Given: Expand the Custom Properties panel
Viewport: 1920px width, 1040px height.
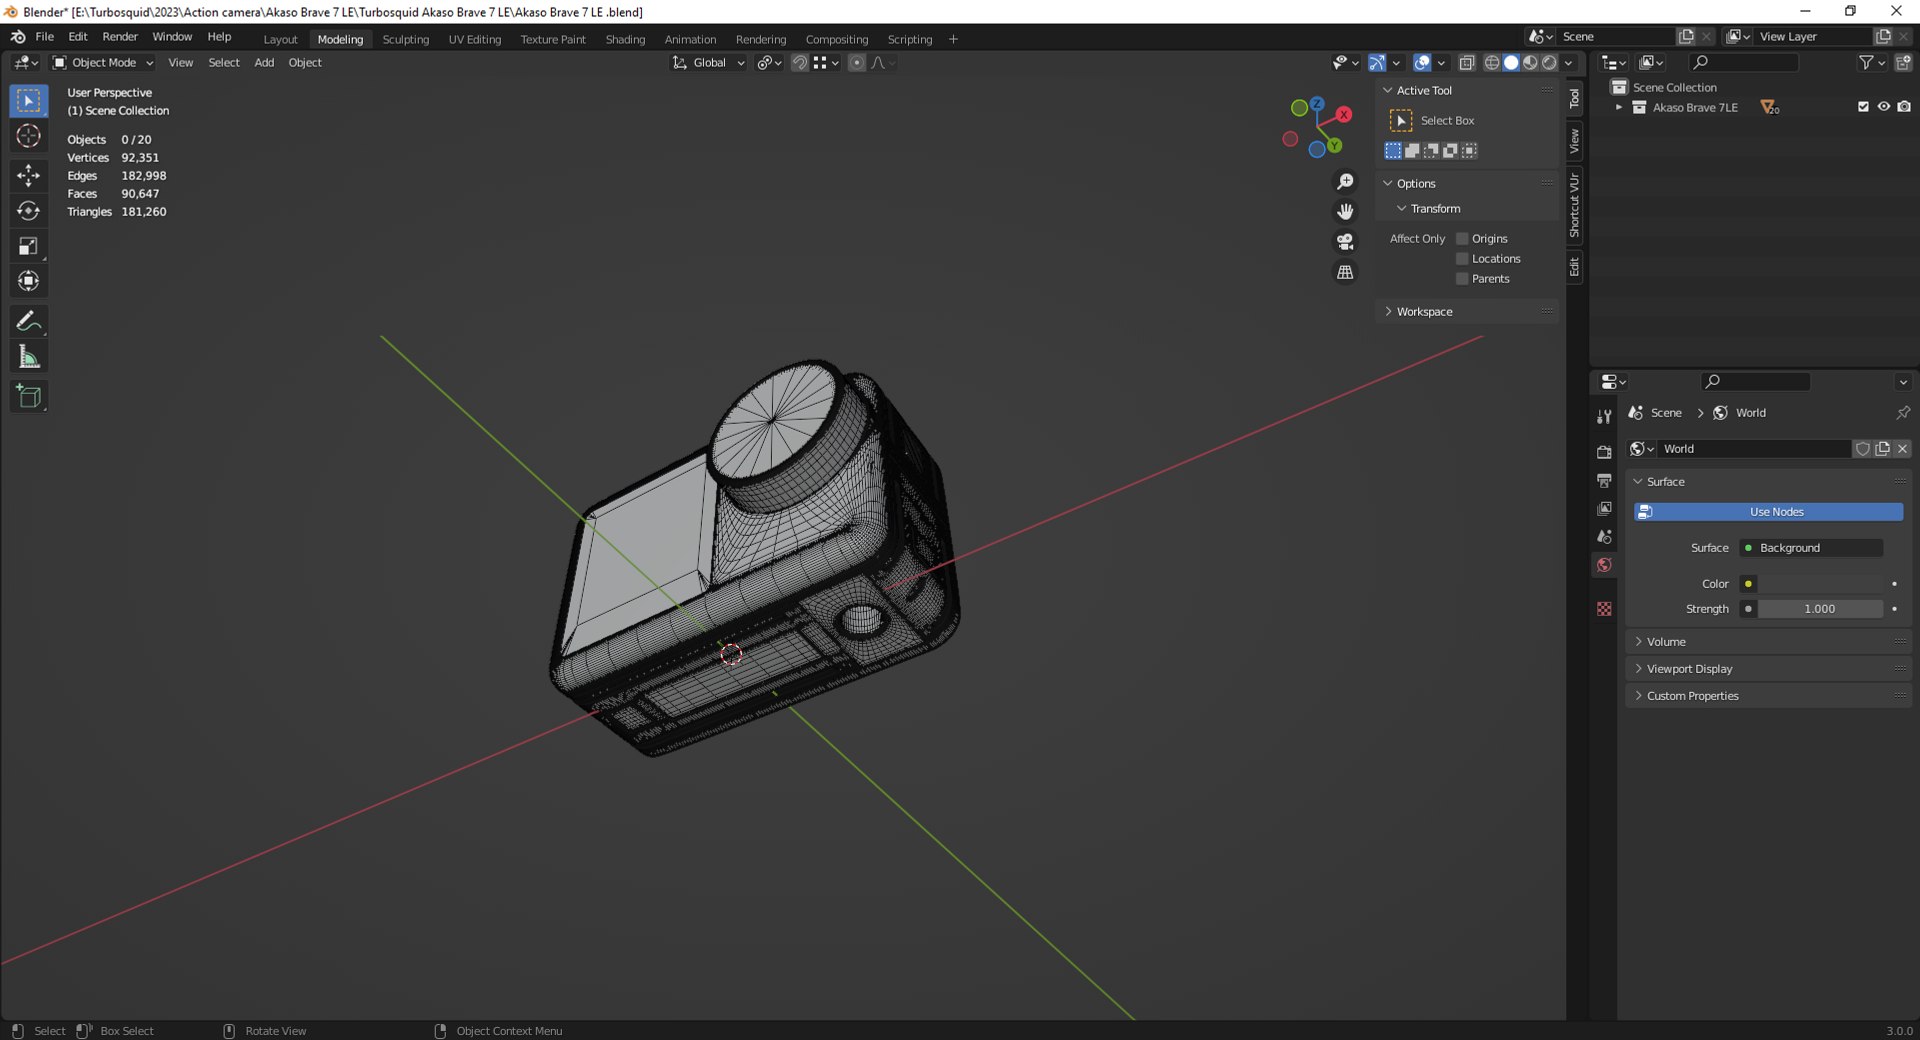Looking at the screenshot, I should [x=1768, y=696].
